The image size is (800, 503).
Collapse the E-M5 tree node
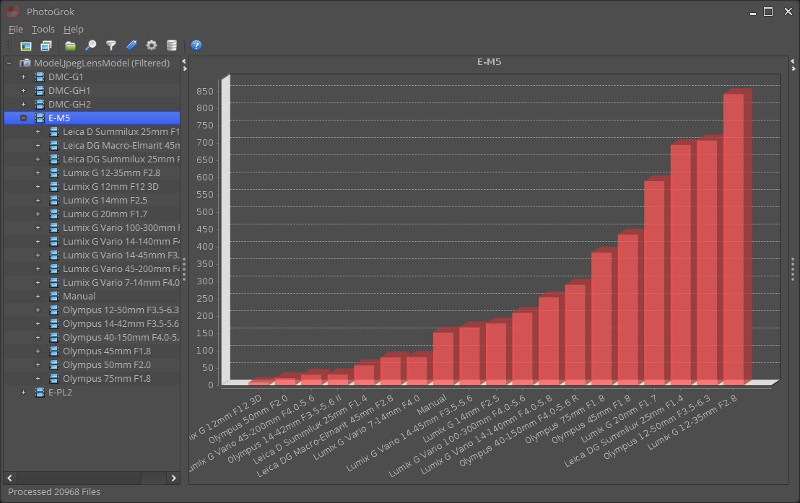[23, 118]
